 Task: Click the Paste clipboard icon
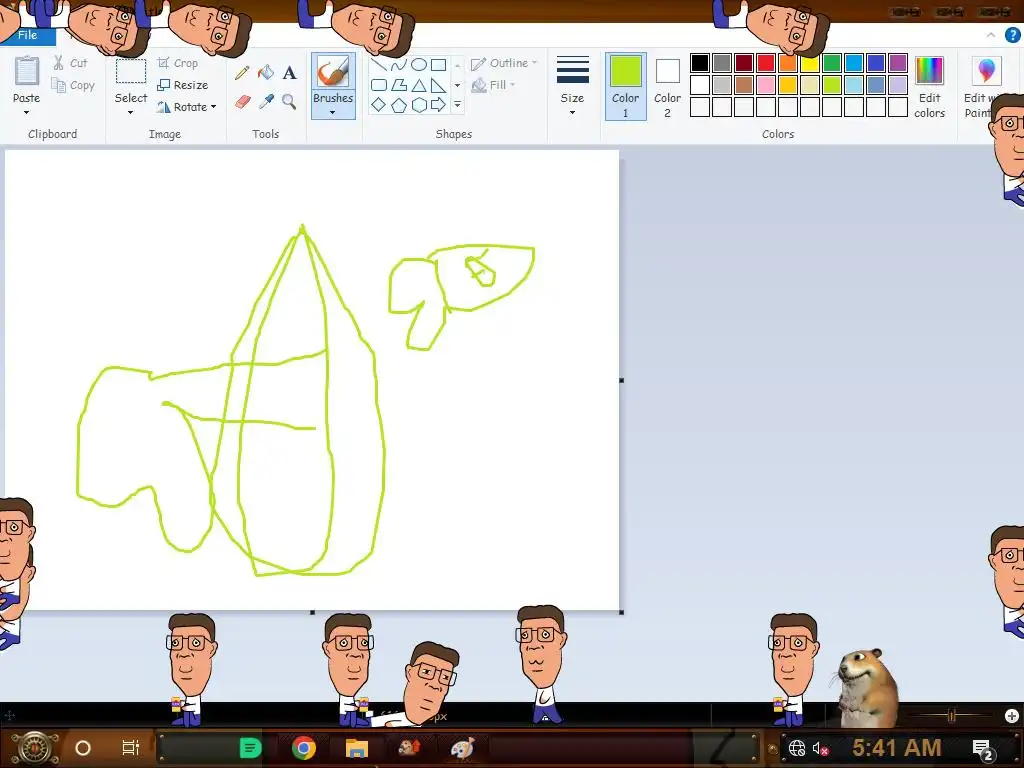click(x=27, y=71)
